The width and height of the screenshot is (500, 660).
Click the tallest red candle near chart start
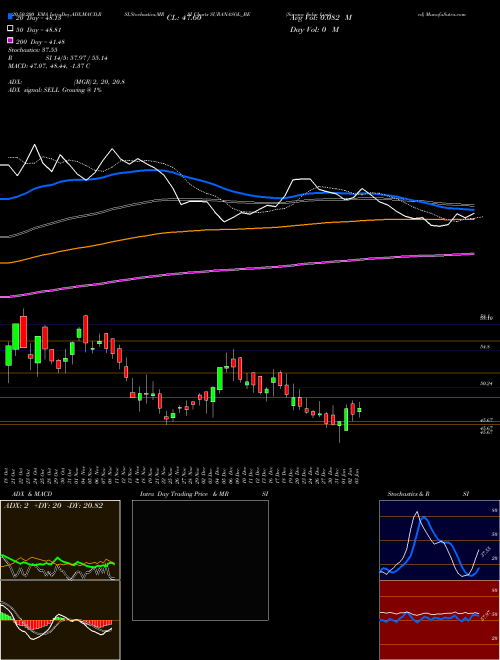[23, 332]
